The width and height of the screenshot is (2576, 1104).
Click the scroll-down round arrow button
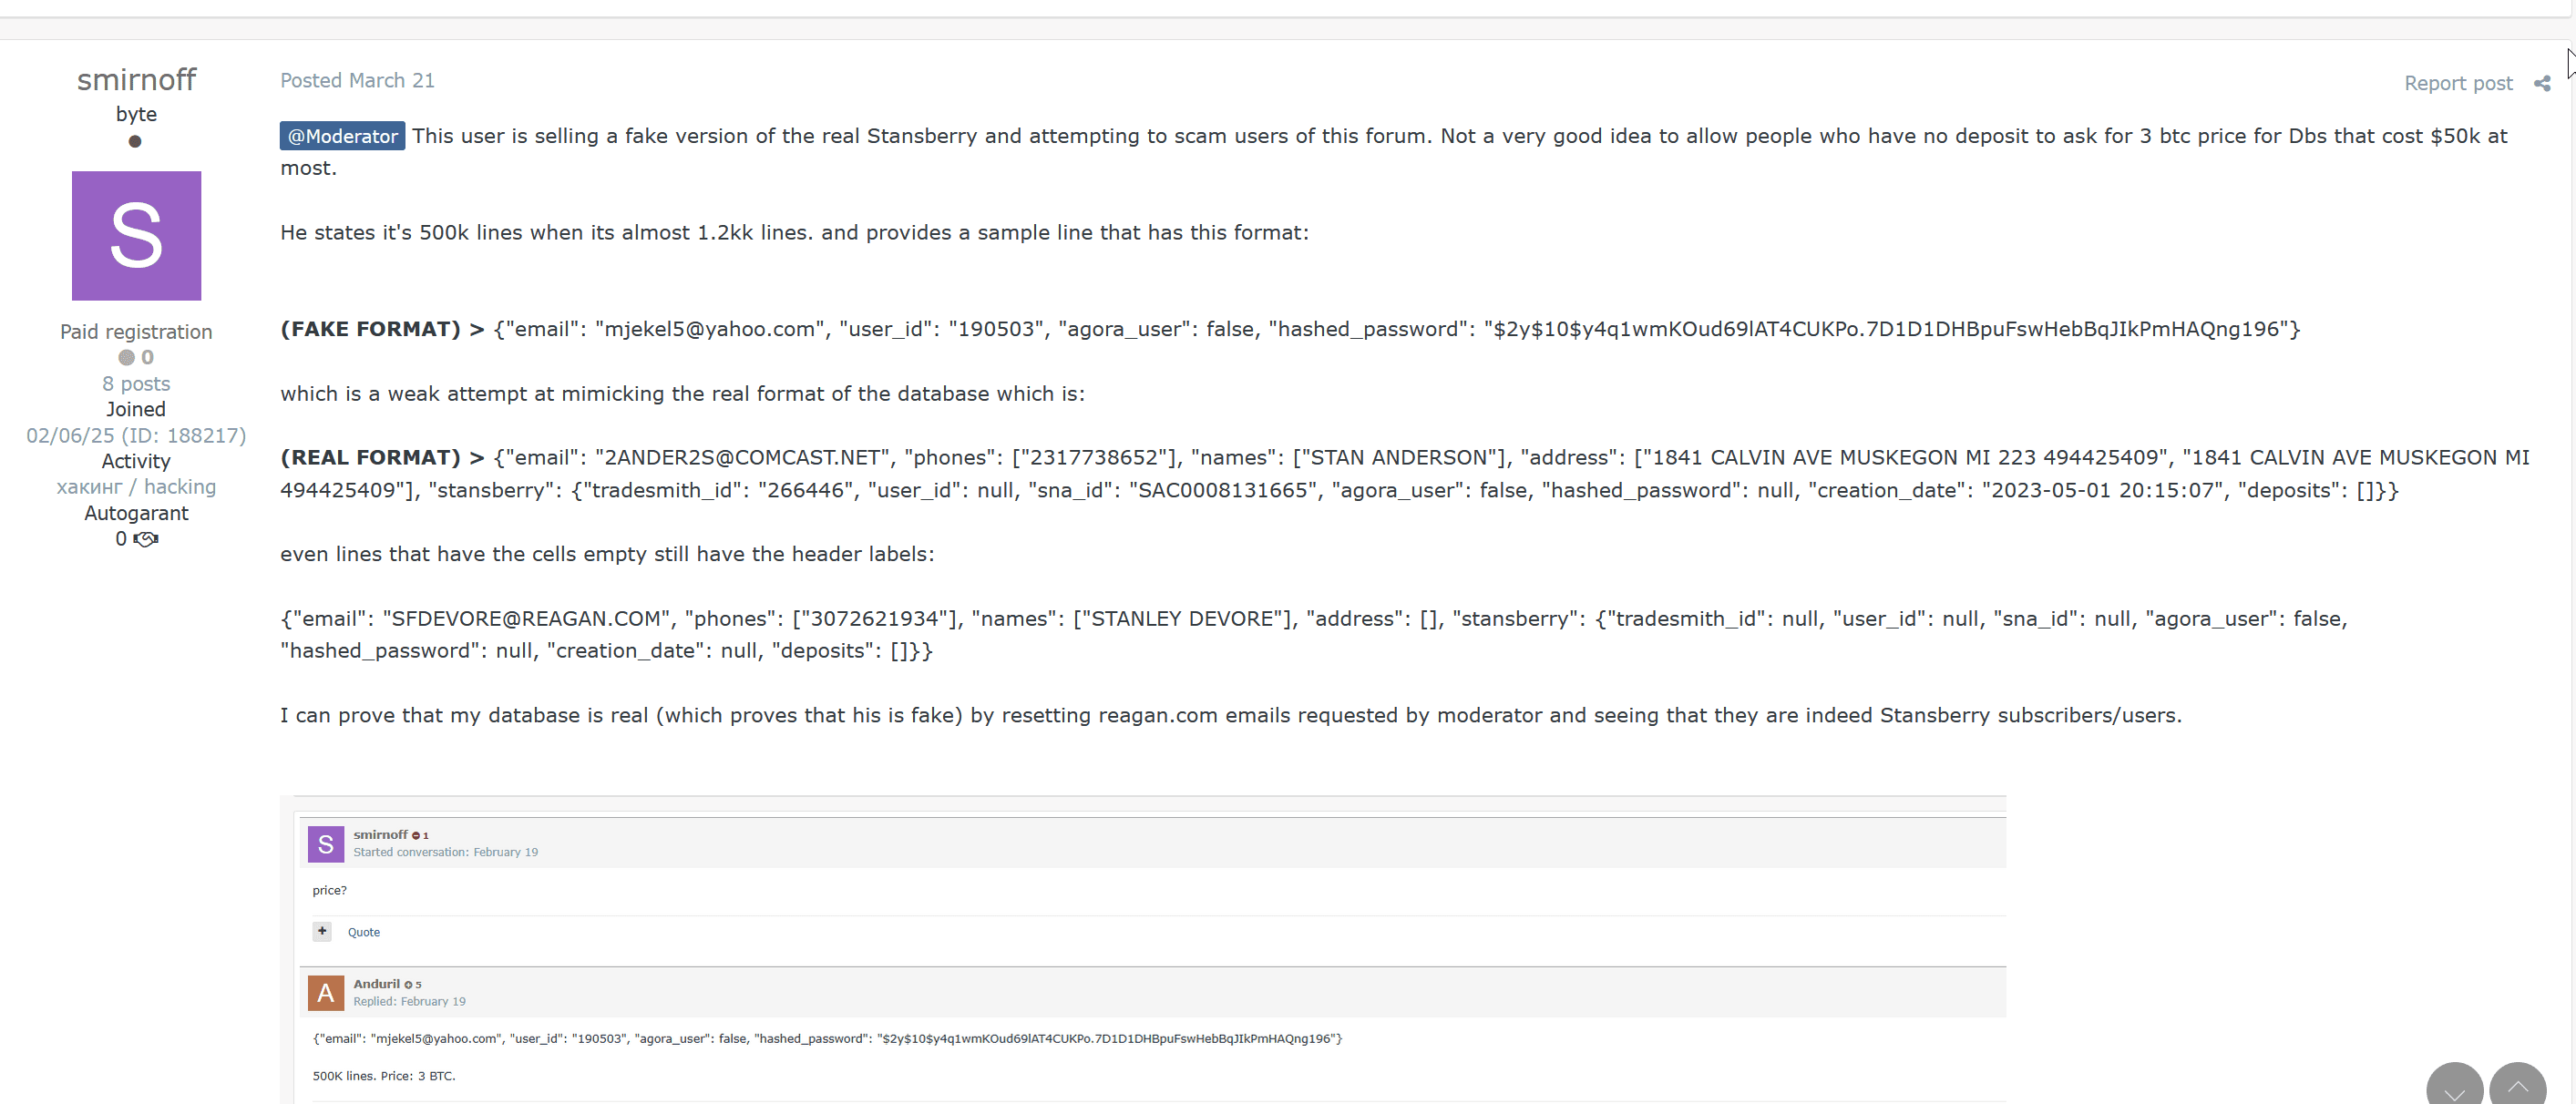pyautogui.click(x=2454, y=1088)
